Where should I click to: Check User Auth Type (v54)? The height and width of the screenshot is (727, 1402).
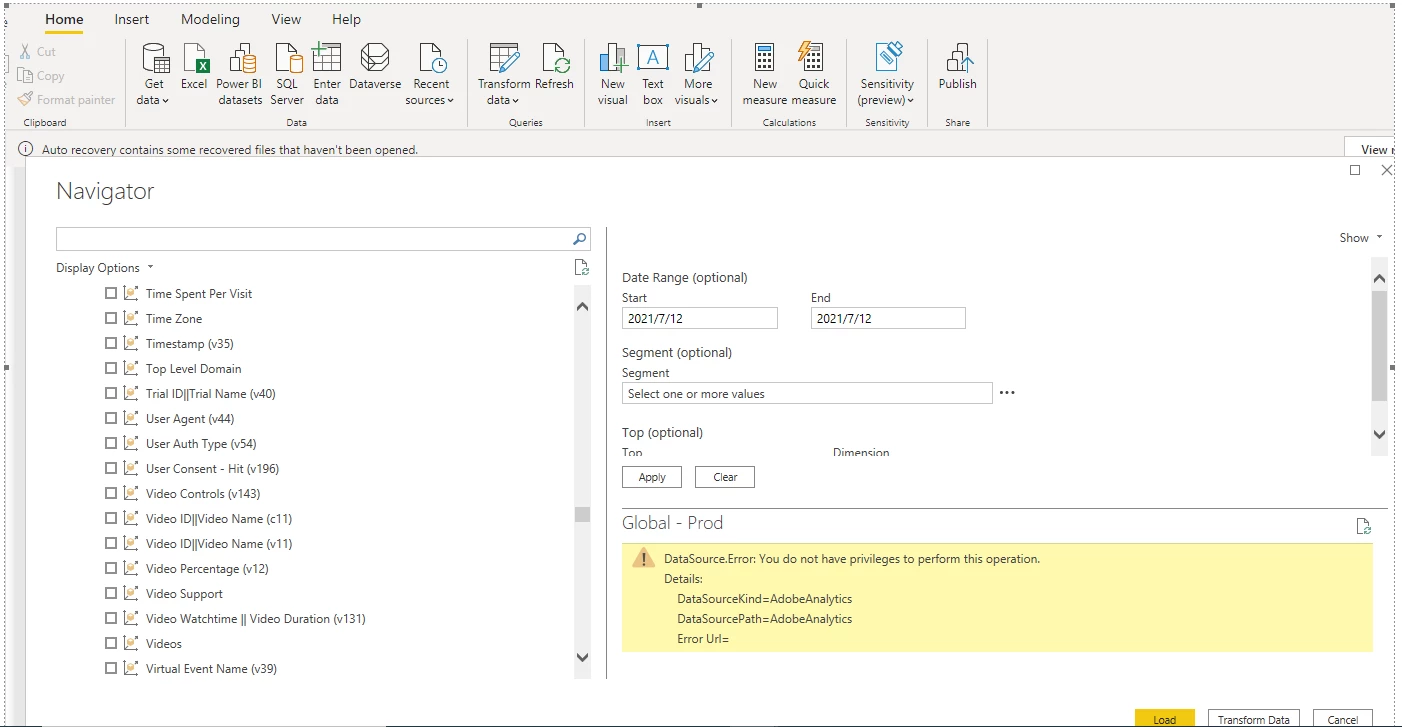pyautogui.click(x=111, y=443)
